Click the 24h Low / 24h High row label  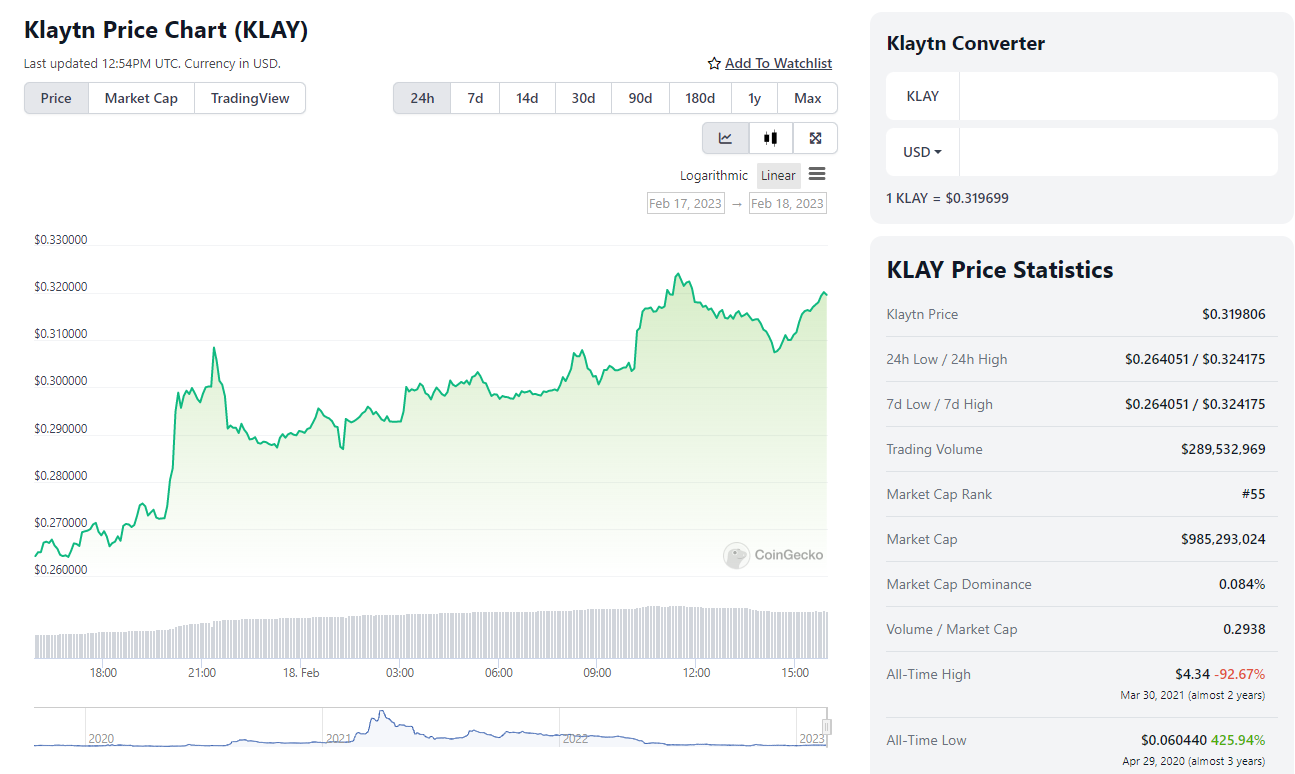click(x=947, y=359)
